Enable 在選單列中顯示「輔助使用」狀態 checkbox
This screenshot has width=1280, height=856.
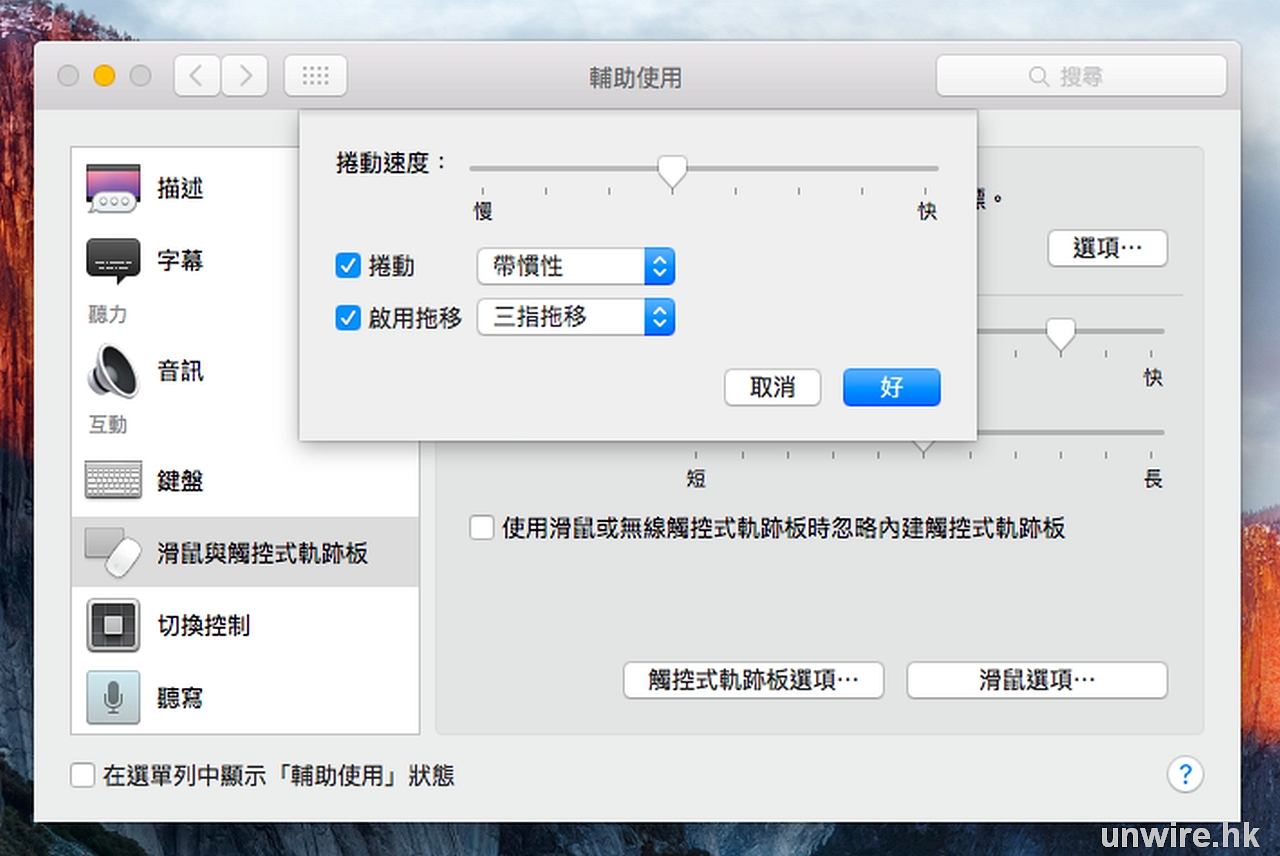click(83, 775)
